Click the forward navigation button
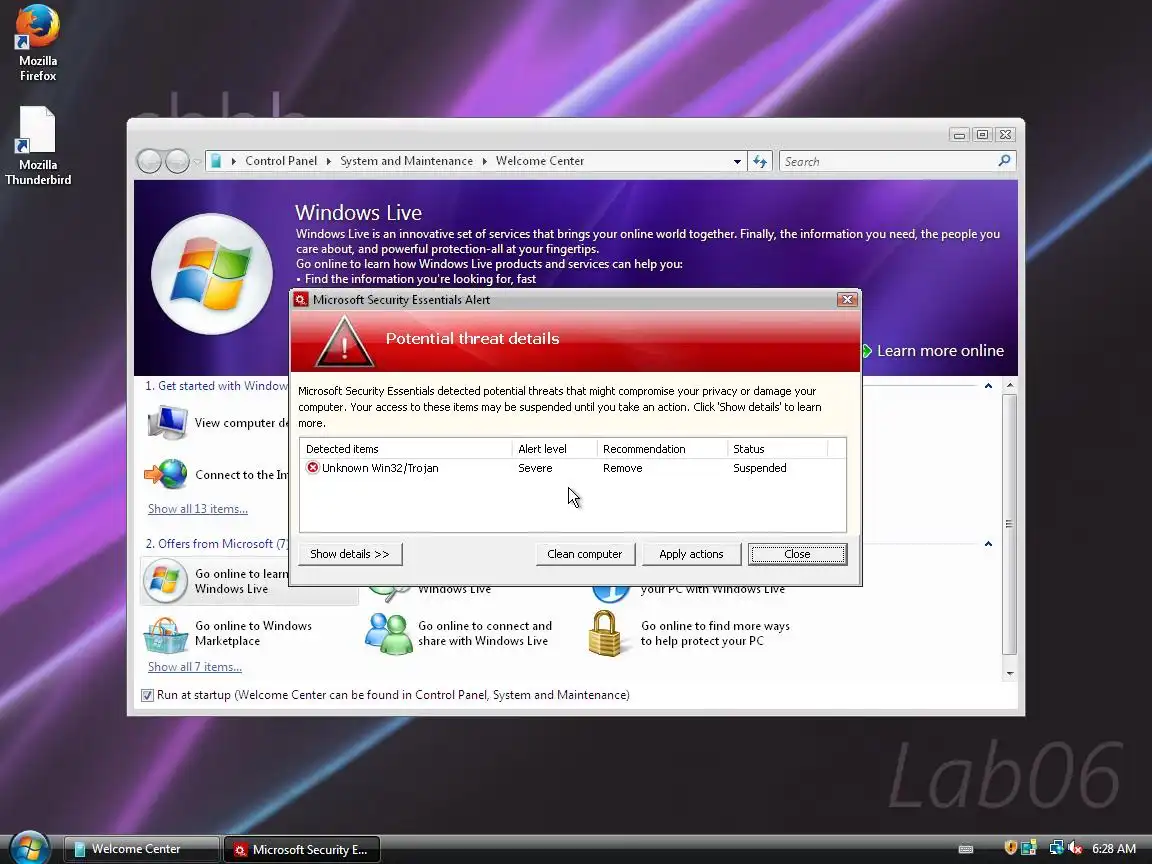This screenshot has width=1152, height=864. pyautogui.click(x=177, y=161)
